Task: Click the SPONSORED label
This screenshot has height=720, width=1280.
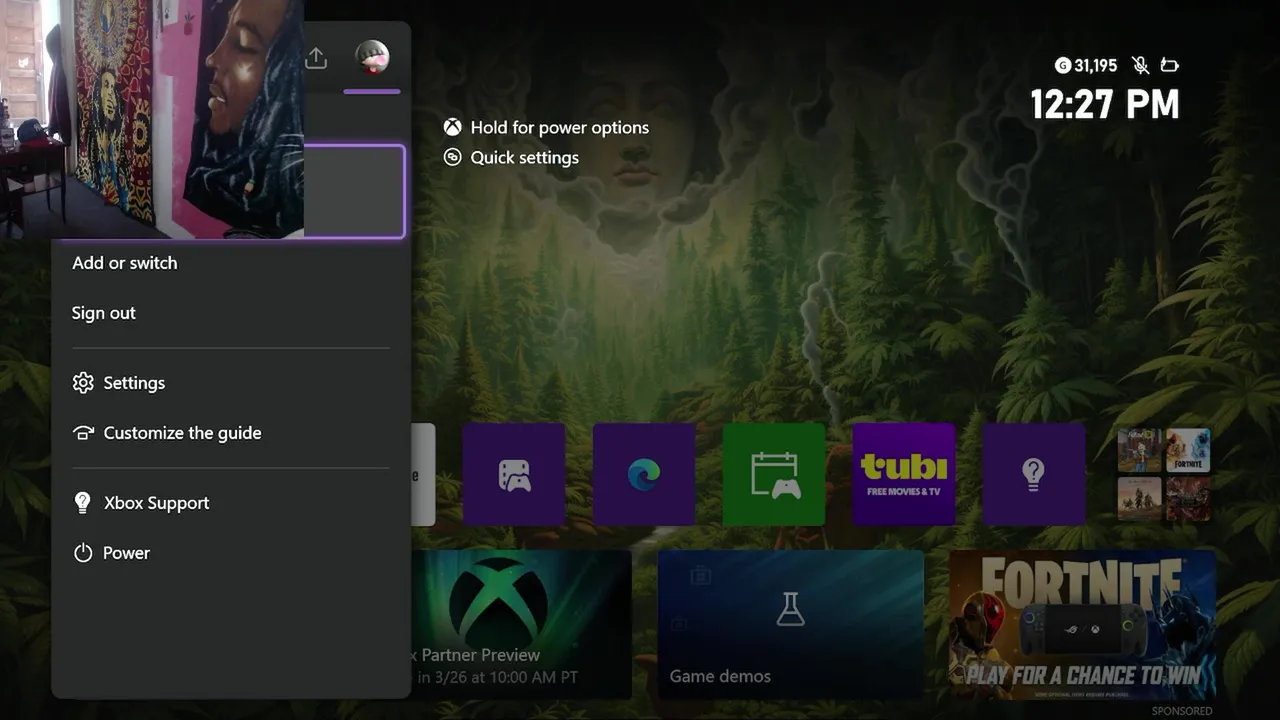Action: coord(1182,711)
